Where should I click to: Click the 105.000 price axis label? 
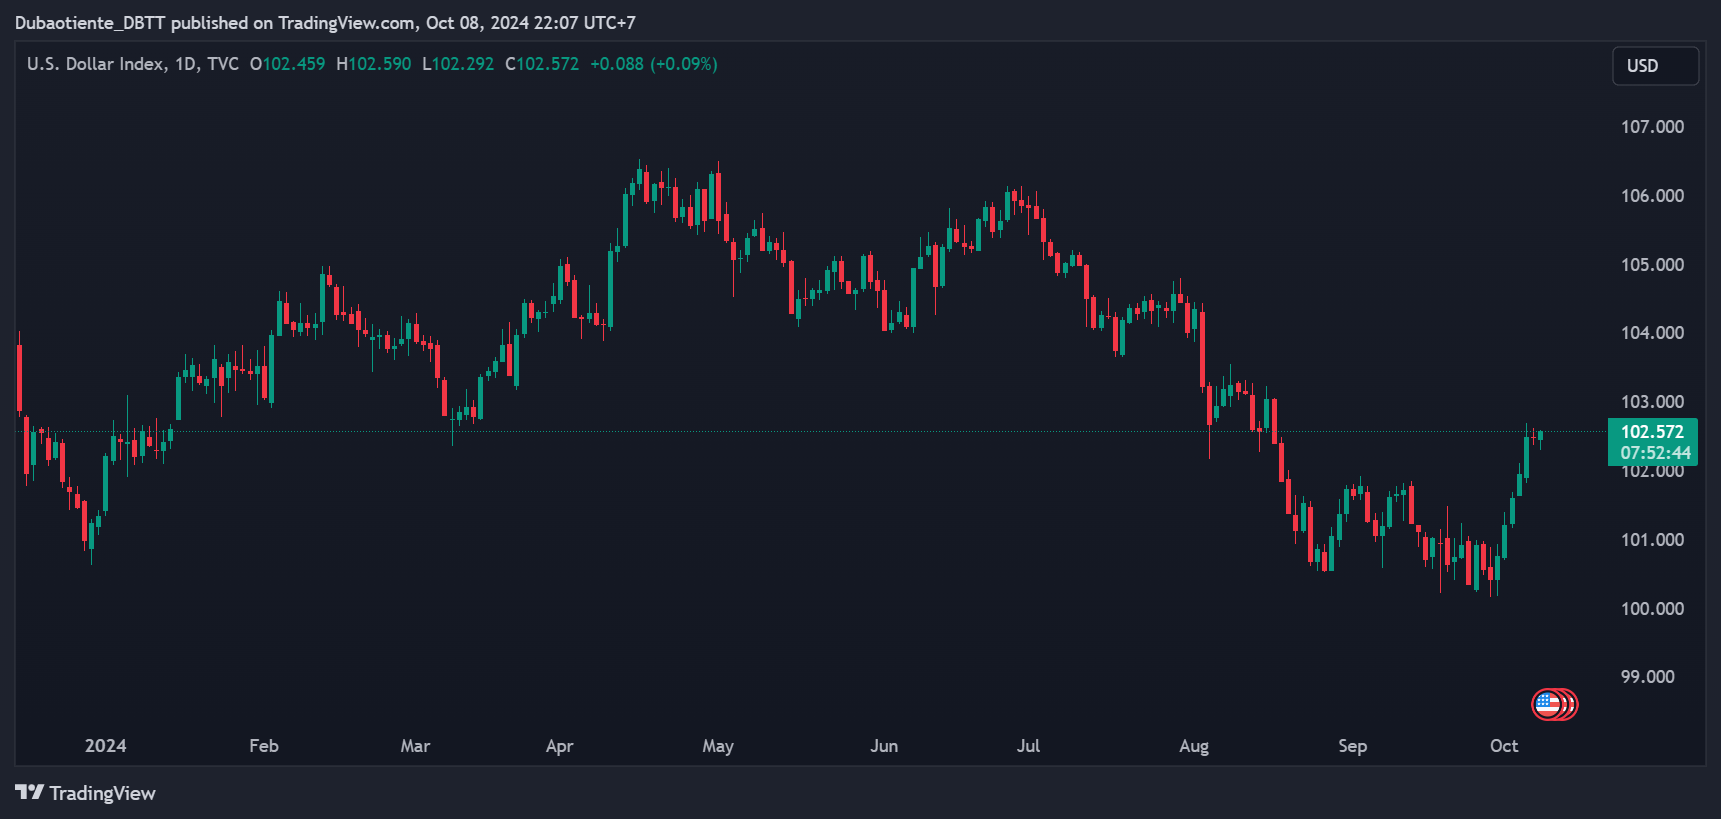[x=1652, y=265]
